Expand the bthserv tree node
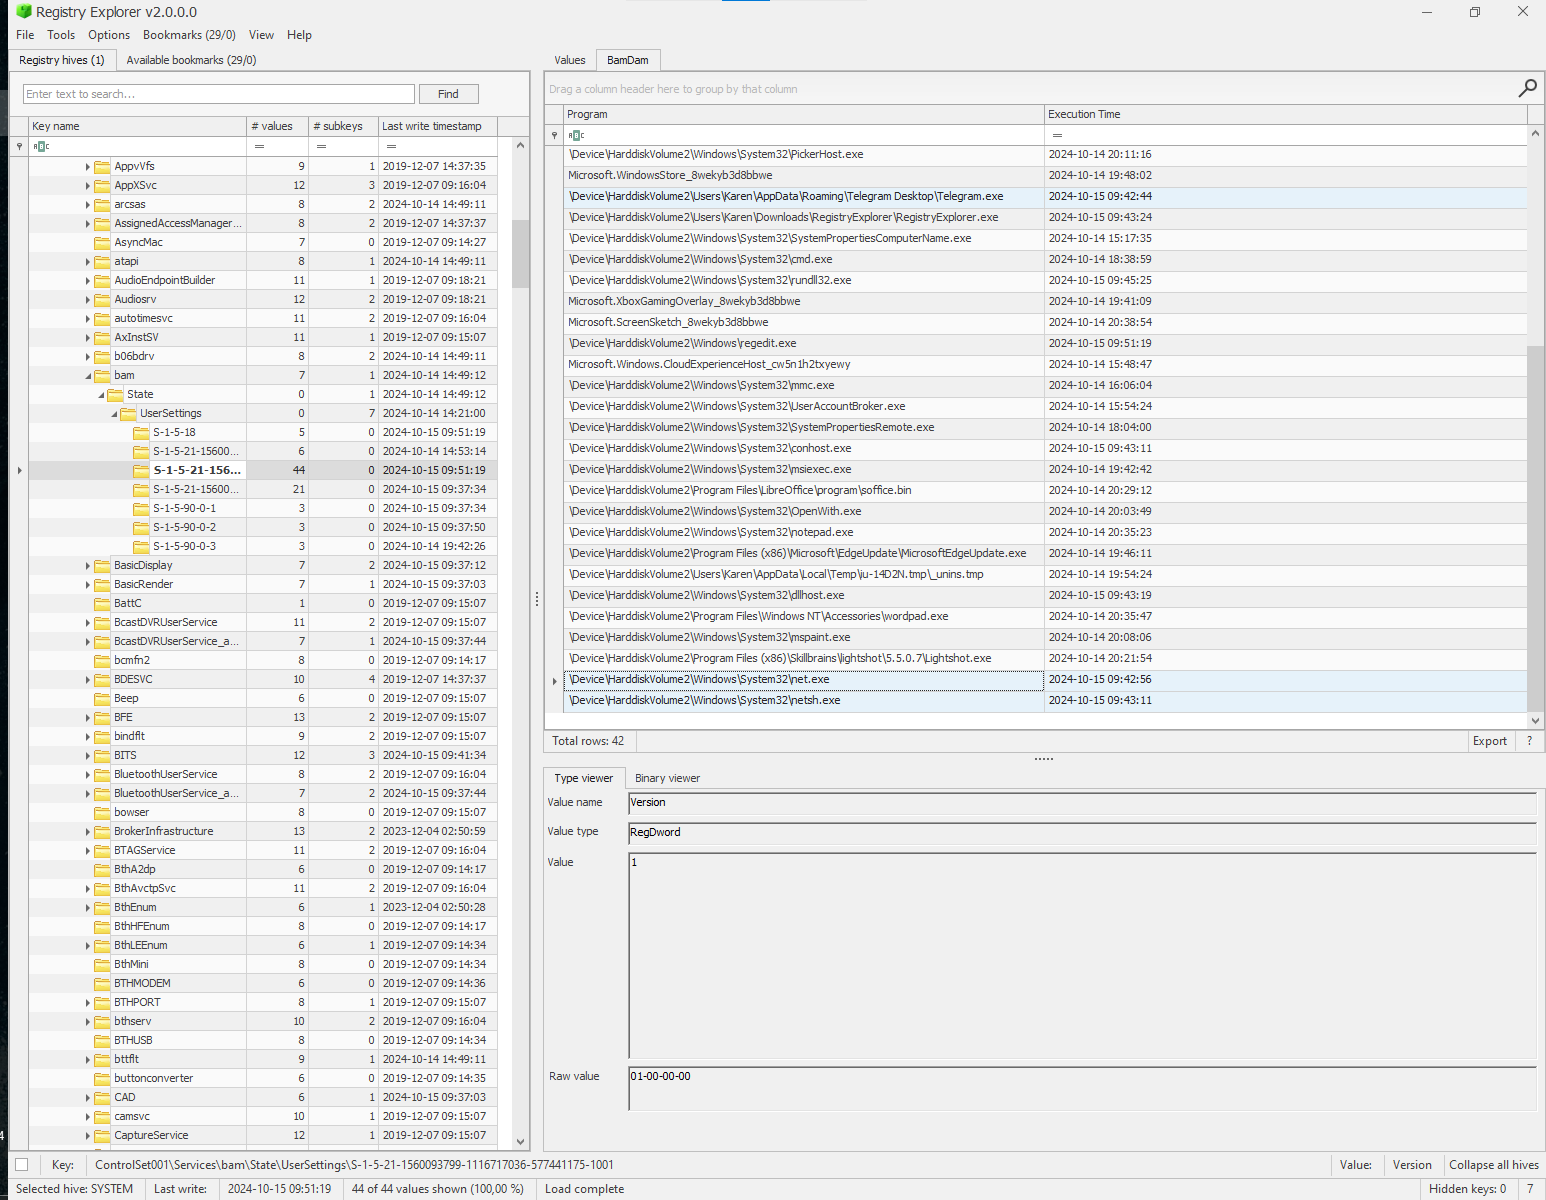The height and width of the screenshot is (1200, 1546). tap(88, 1022)
